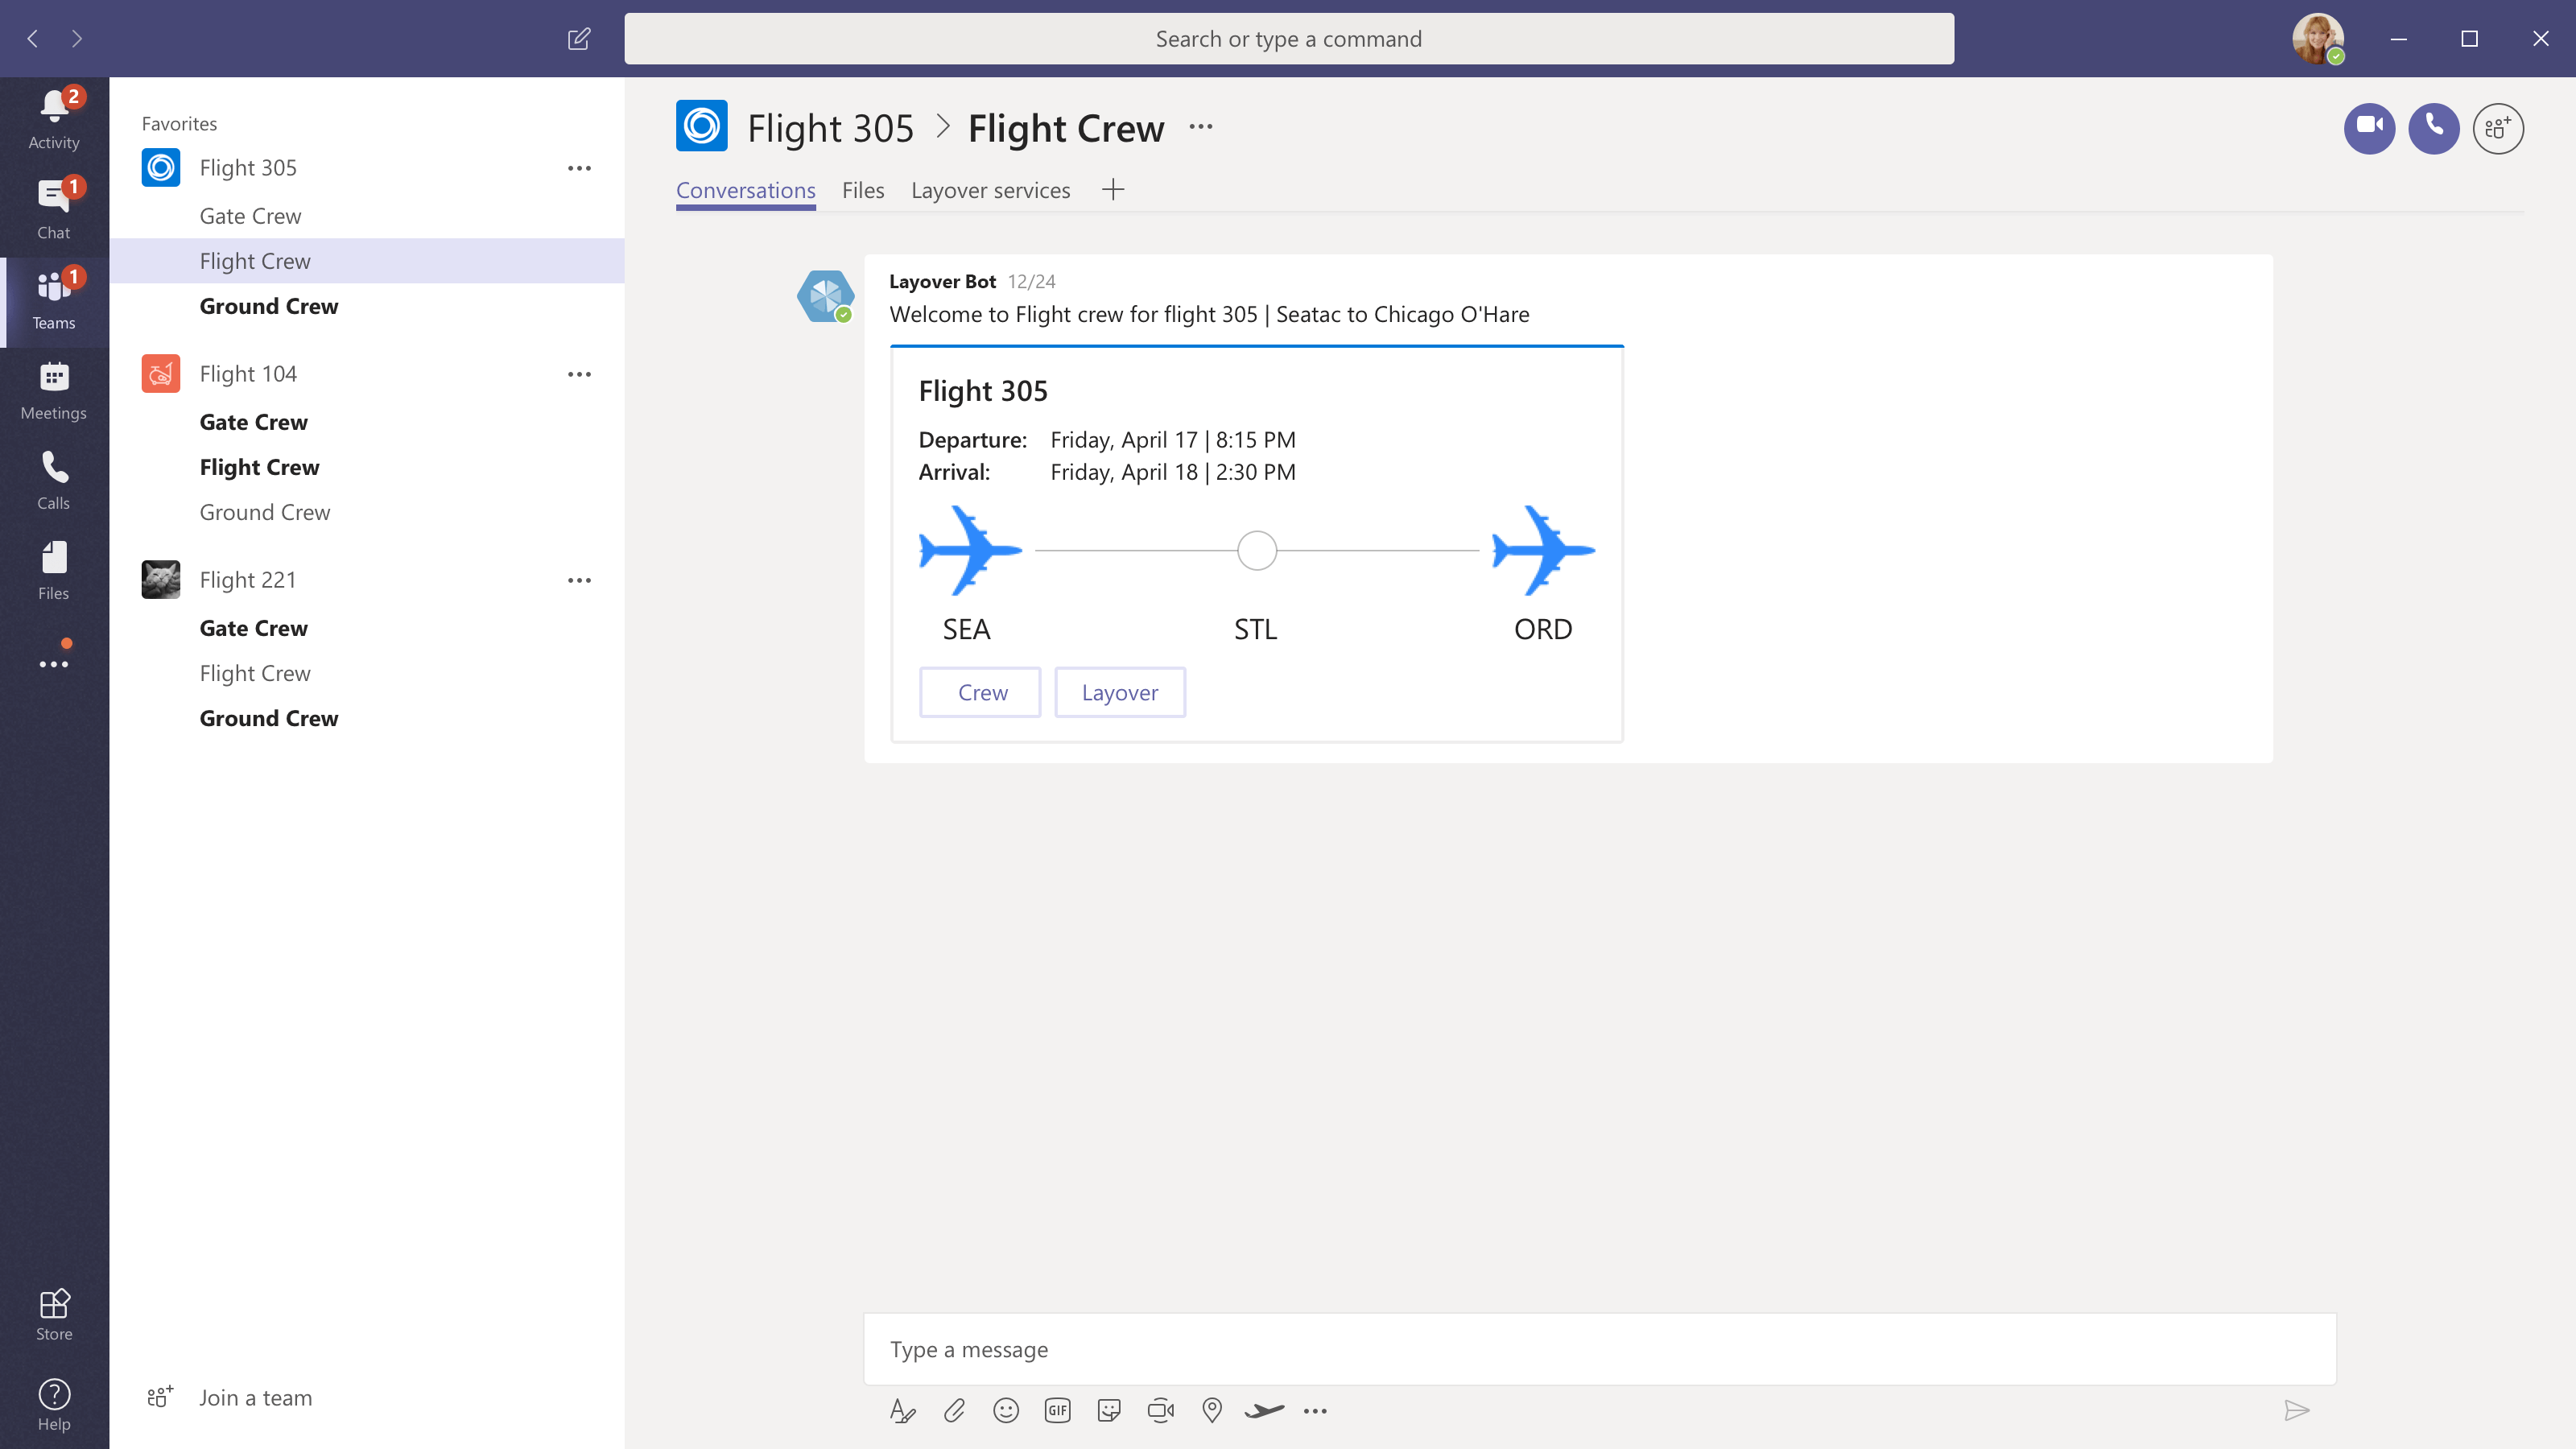Open the Activity feed
This screenshot has height=1449, width=2576.
click(54, 120)
